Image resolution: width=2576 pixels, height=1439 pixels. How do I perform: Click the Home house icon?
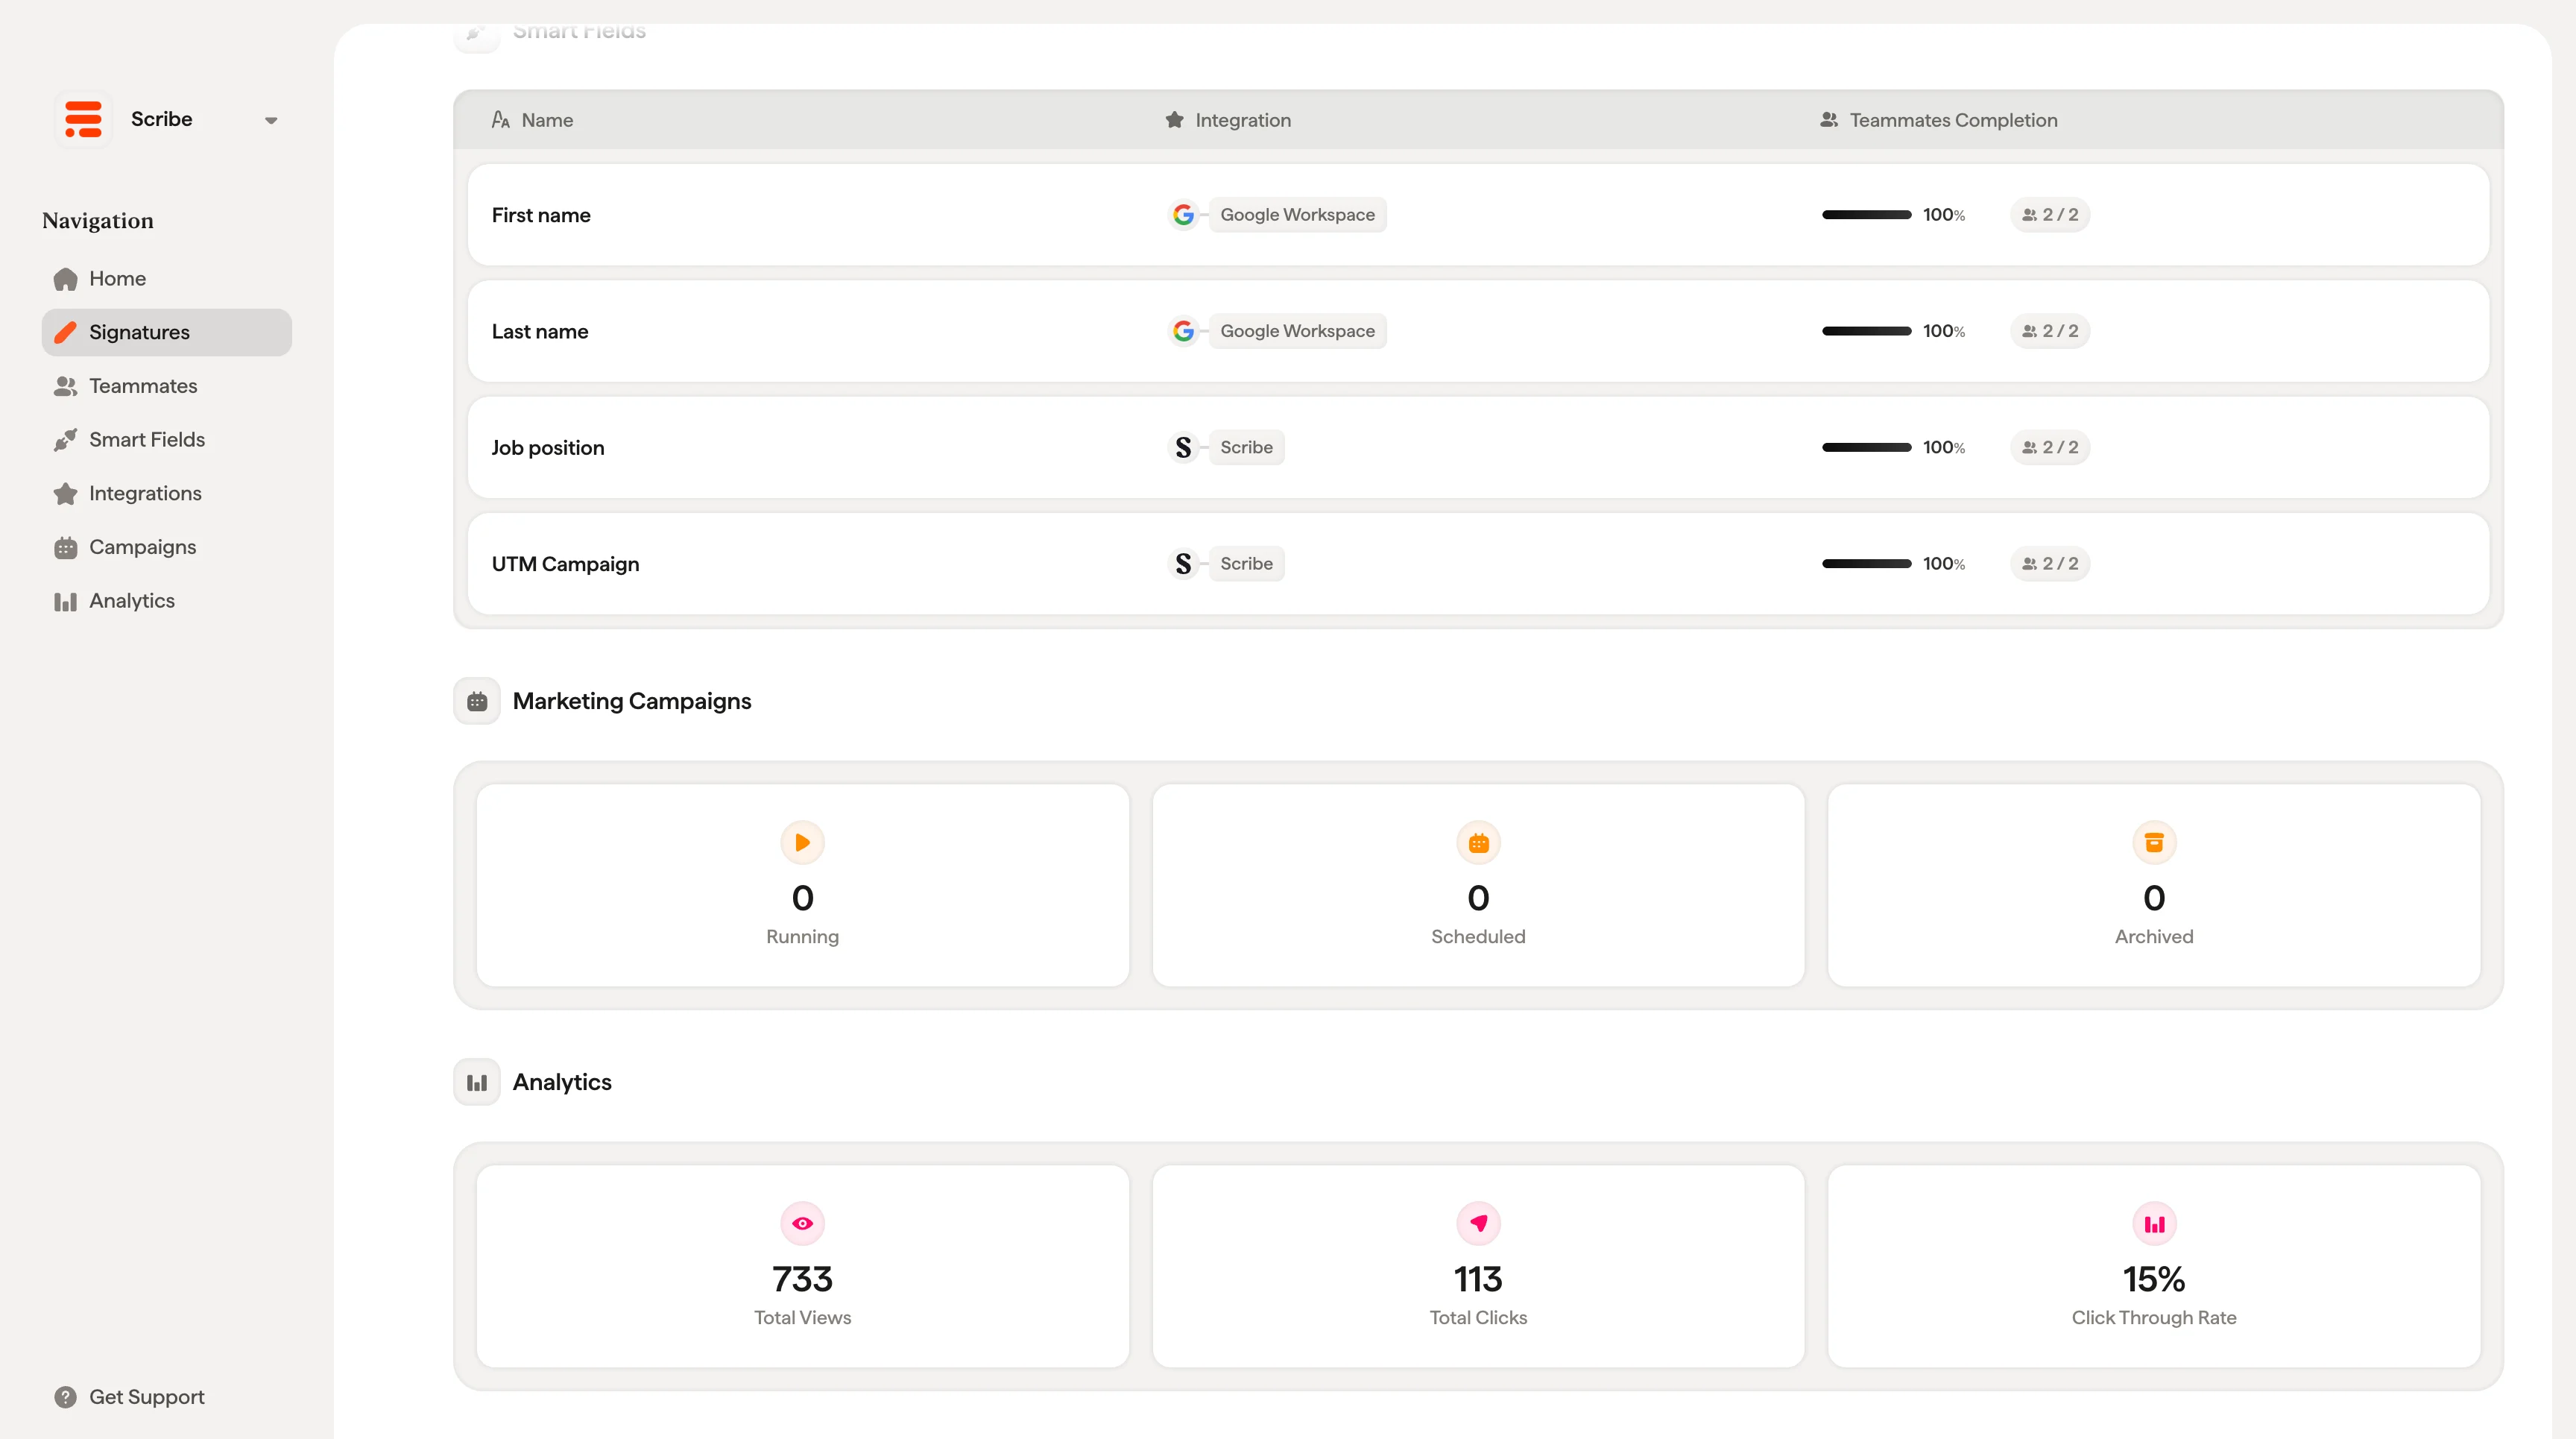[66, 279]
